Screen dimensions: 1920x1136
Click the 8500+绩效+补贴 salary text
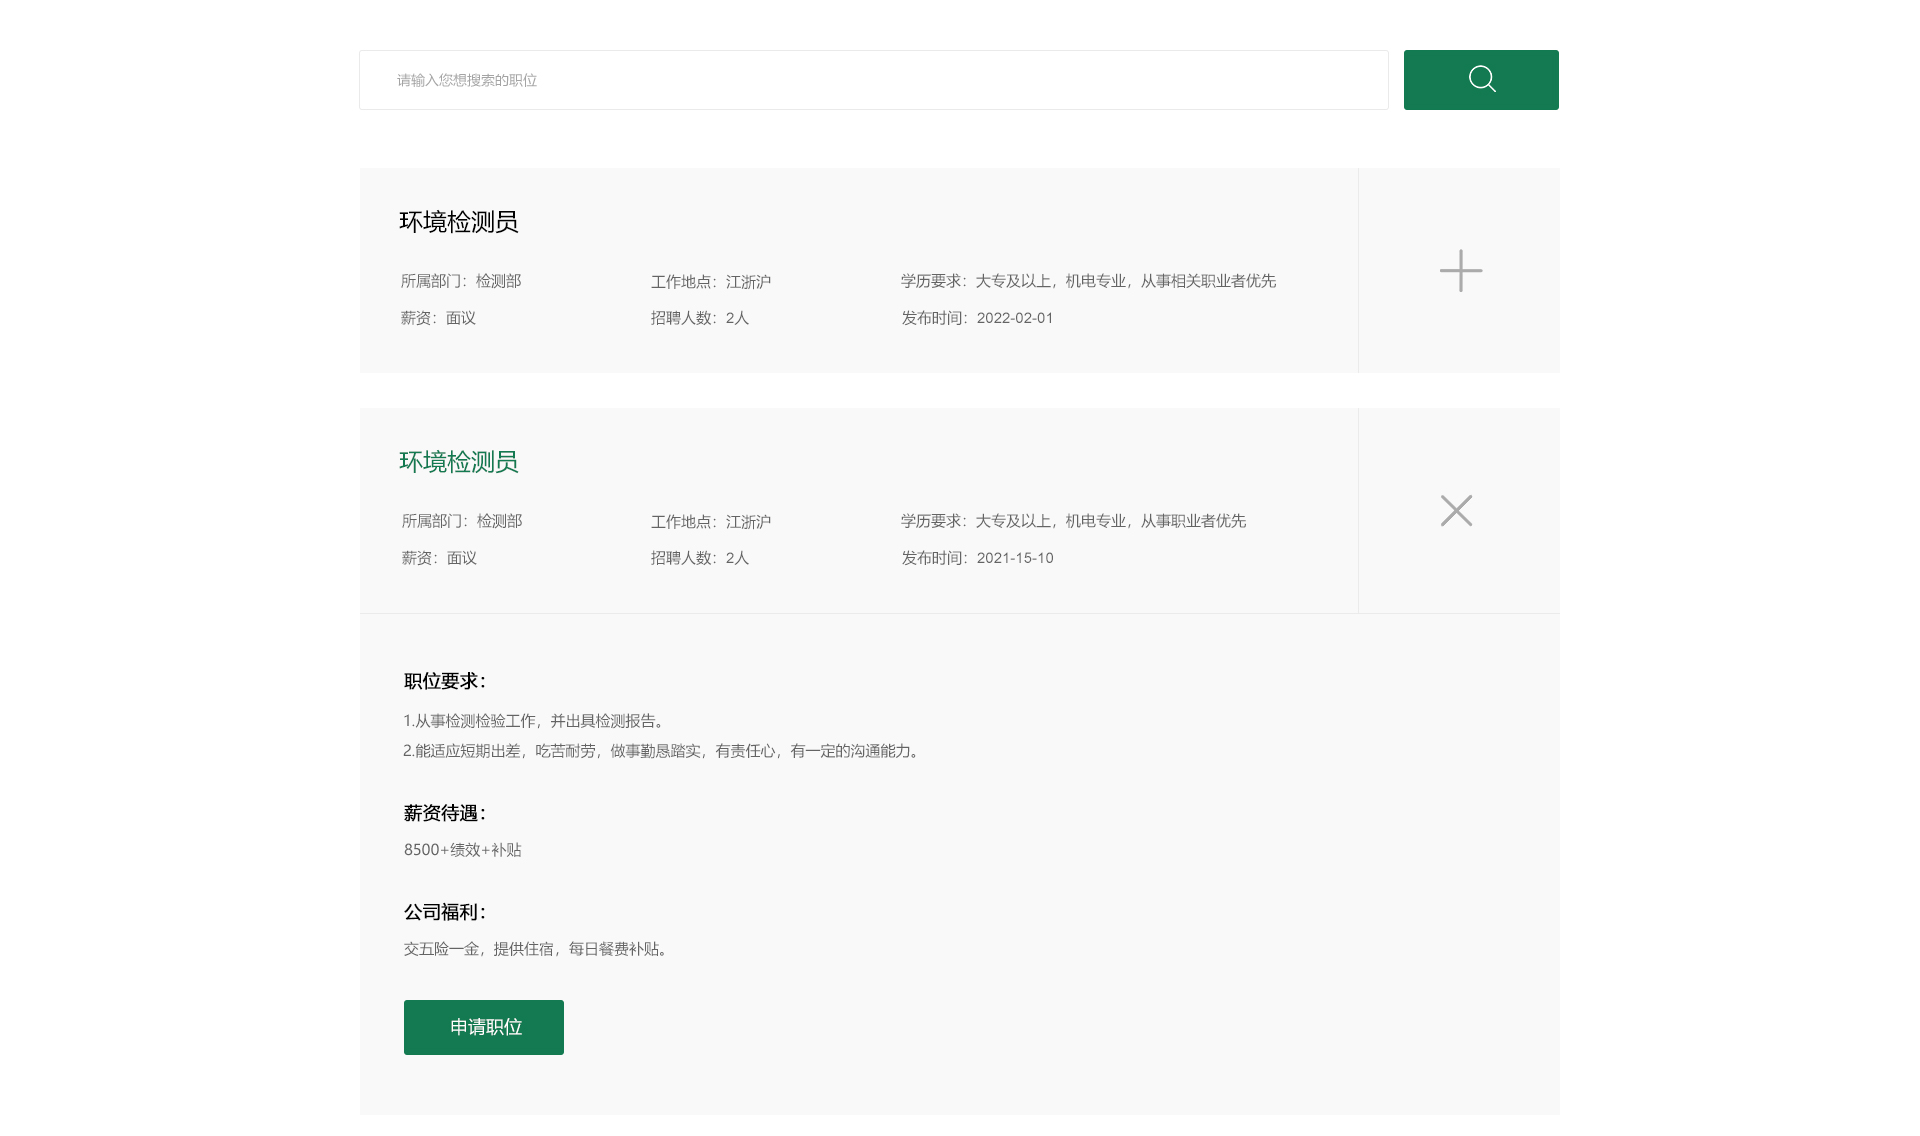click(x=463, y=850)
